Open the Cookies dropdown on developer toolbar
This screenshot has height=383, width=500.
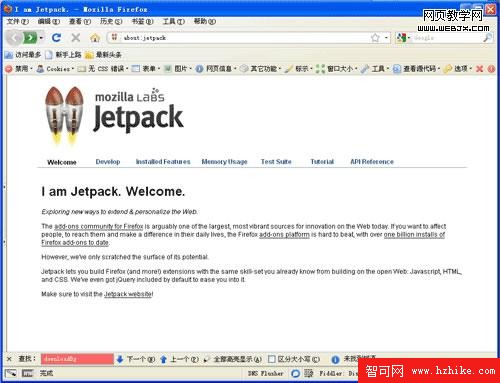coord(55,69)
